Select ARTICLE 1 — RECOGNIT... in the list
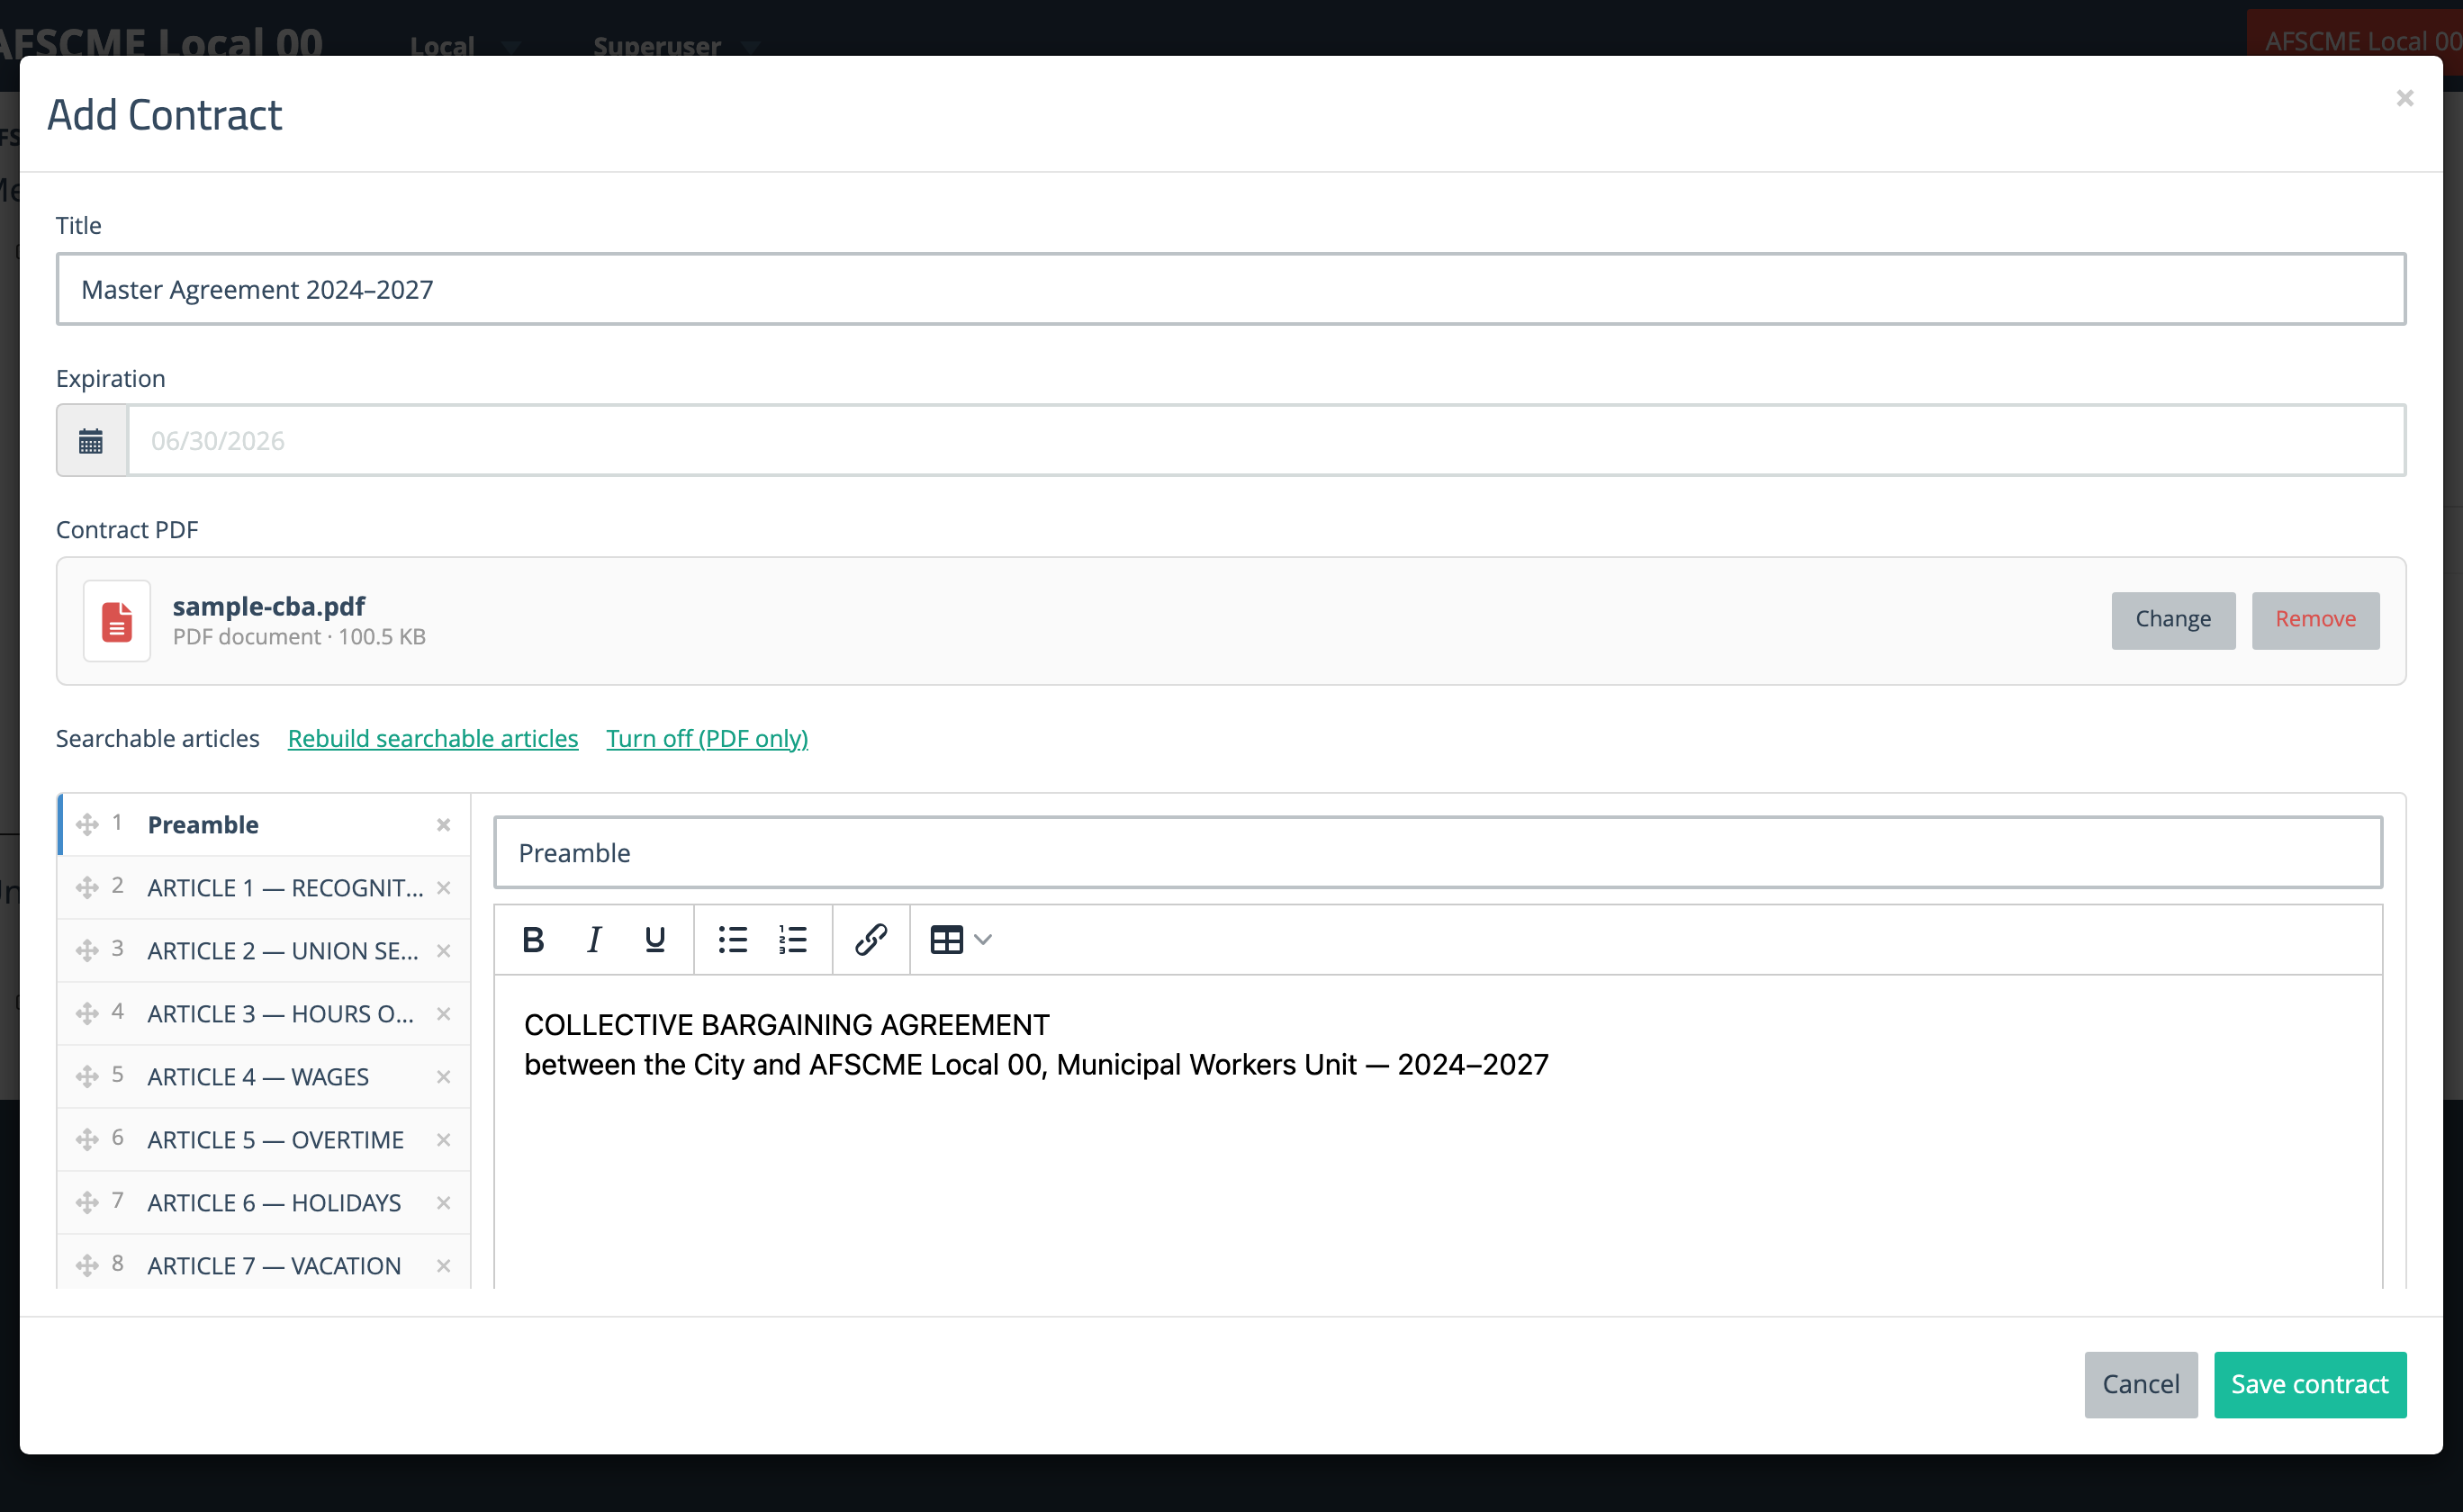 264,888
